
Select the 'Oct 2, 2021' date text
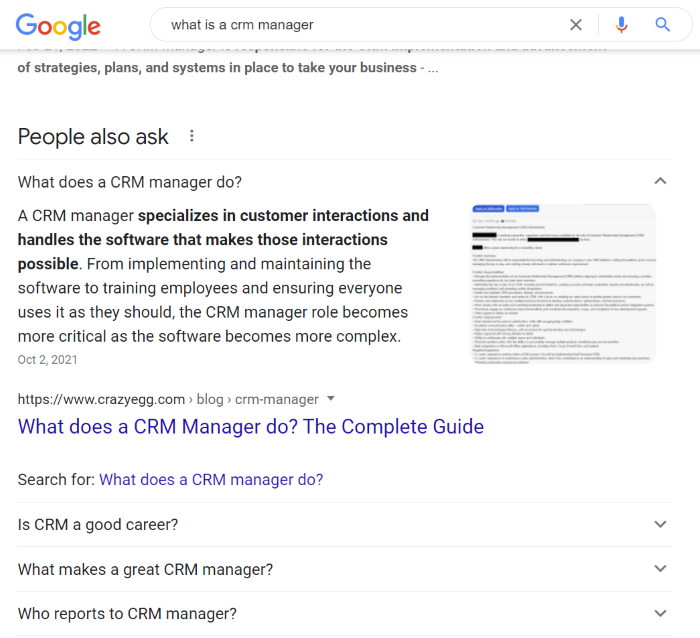47,359
